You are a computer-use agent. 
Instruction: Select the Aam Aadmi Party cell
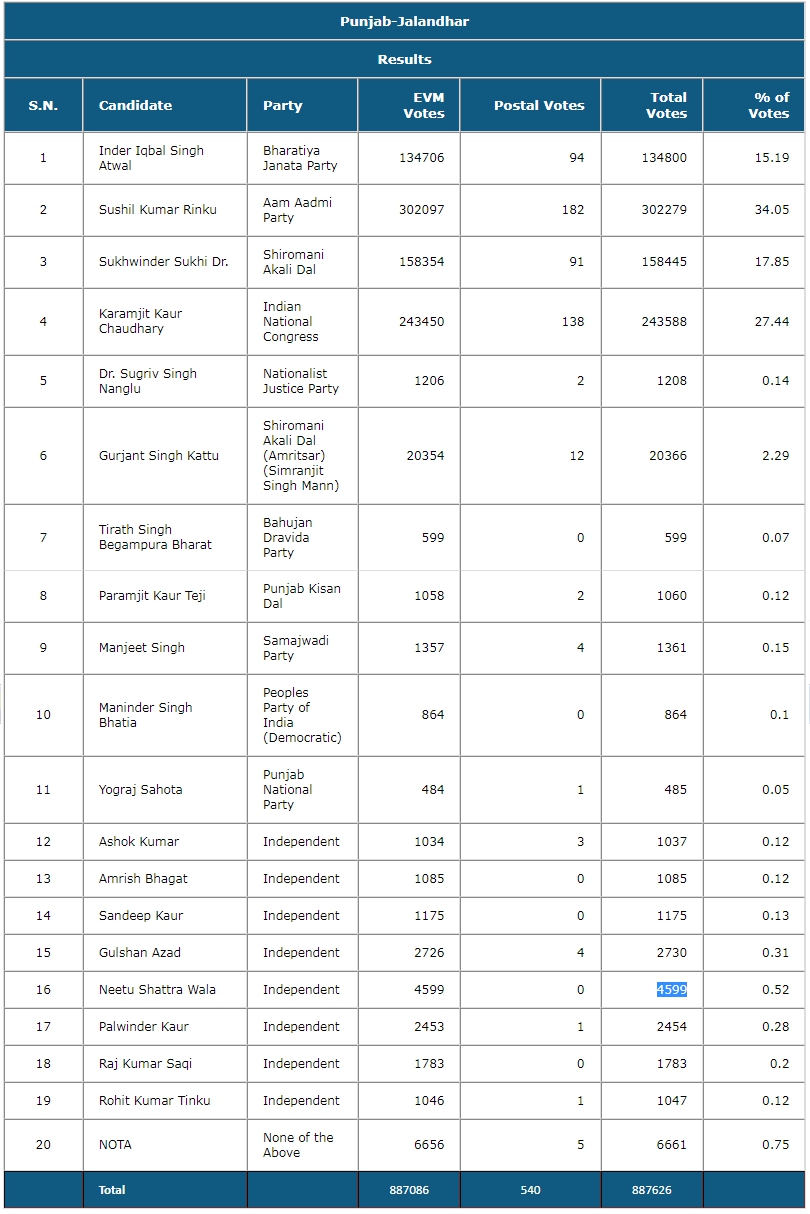(297, 210)
